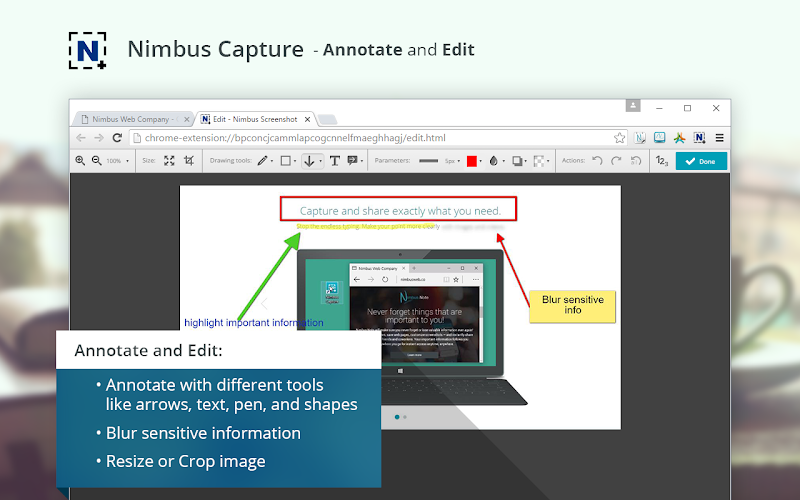The width and height of the screenshot is (800, 500).
Task: Click the zoom in magnifier icon
Action: tap(80, 161)
